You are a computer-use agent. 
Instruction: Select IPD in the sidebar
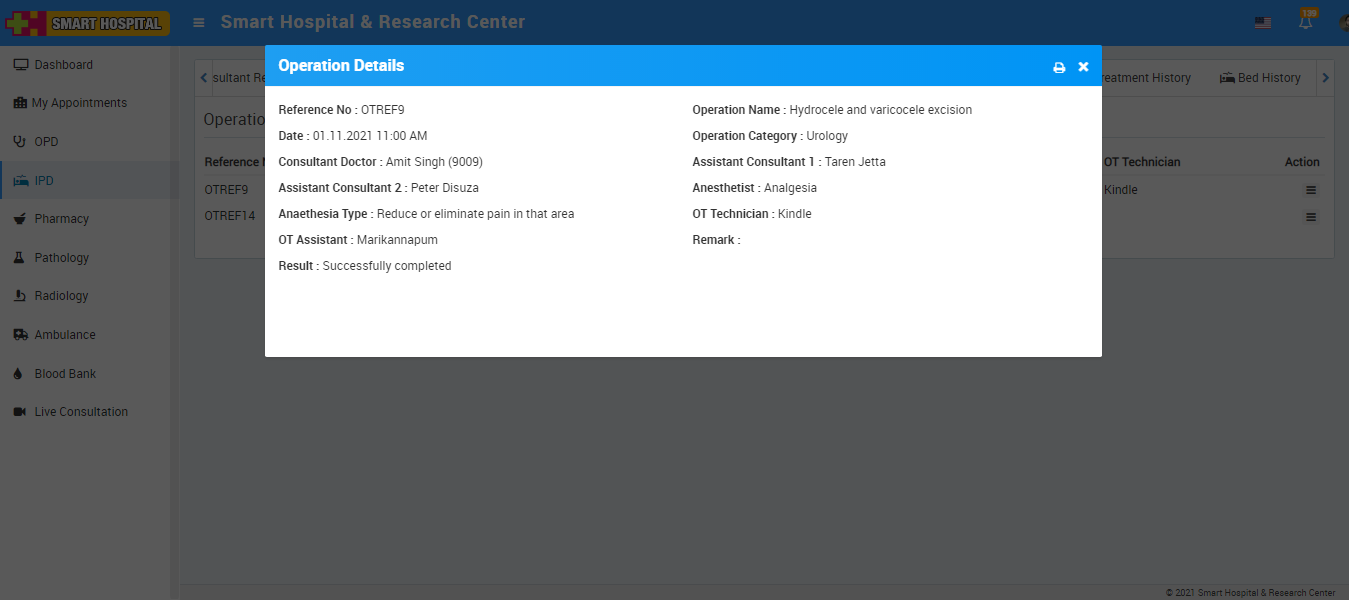44,181
